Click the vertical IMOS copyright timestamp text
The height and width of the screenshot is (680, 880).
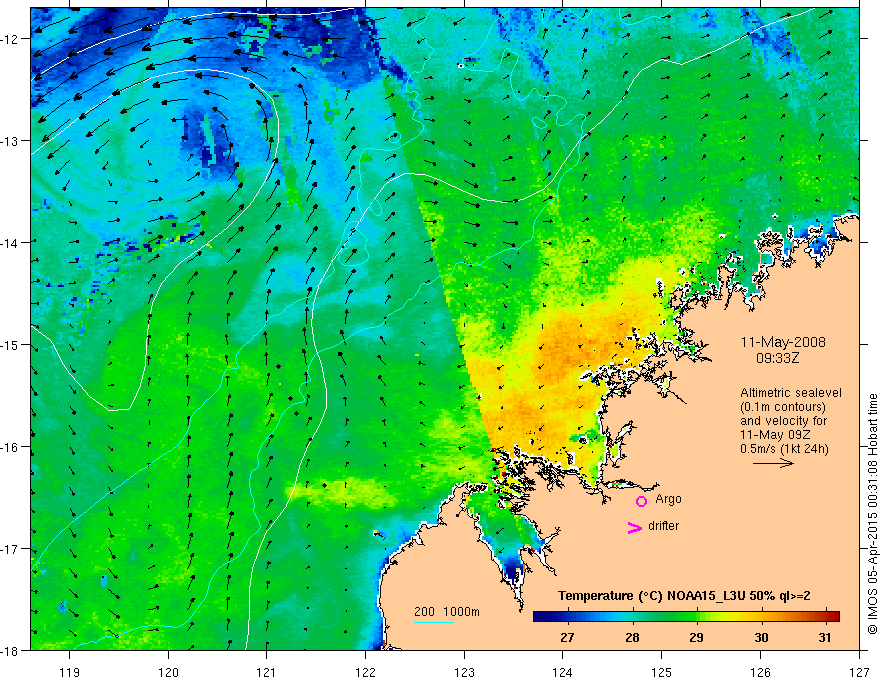click(x=872, y=514)
